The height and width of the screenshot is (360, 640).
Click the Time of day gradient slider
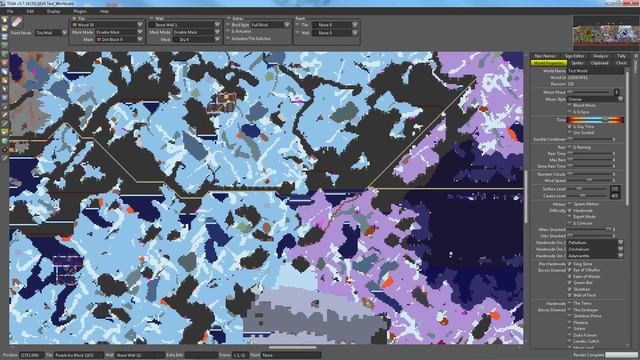pyautogui.click(x=596, y=120)
